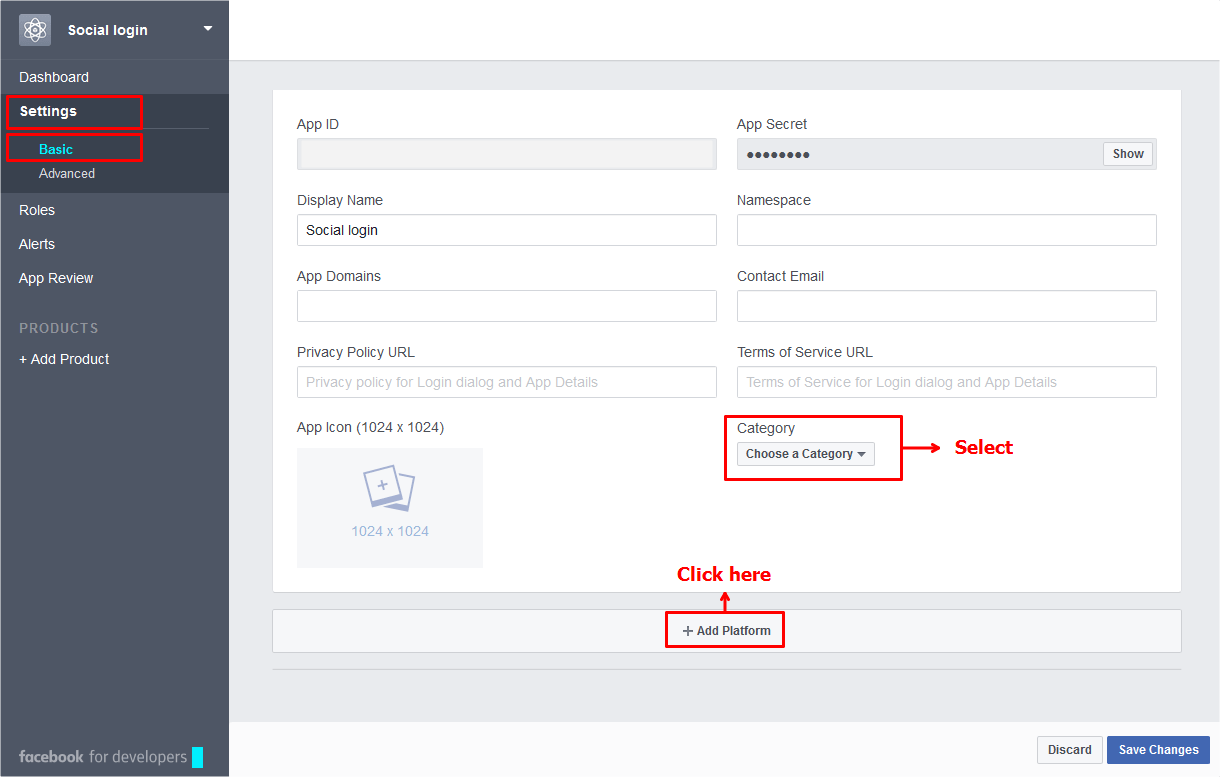Open the Dashboard menu item

point(54,77)
